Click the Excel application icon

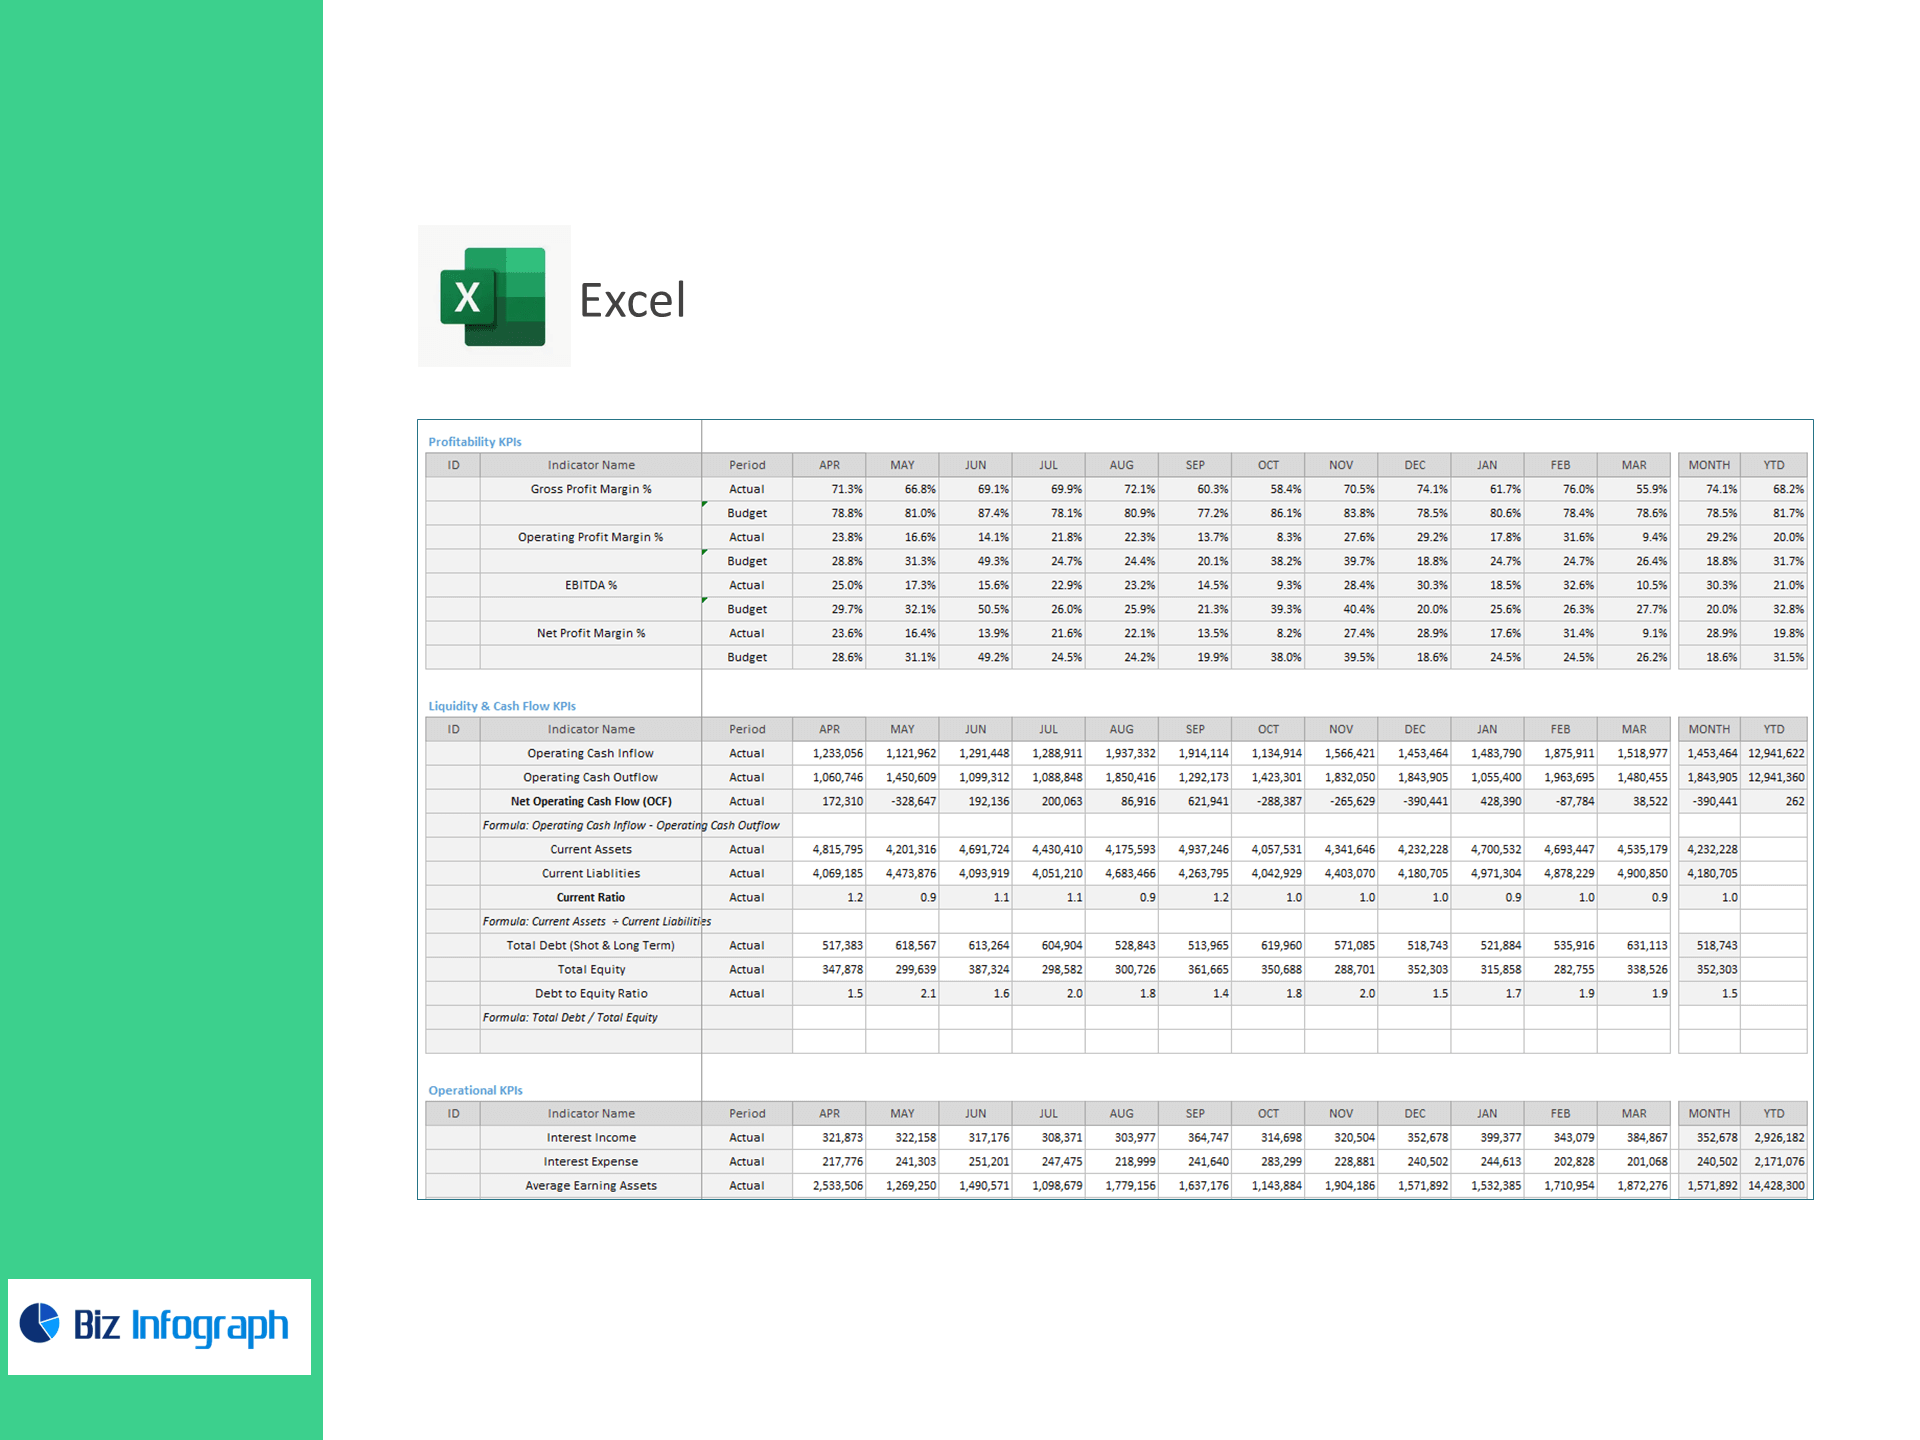click(x=493, y=296)
